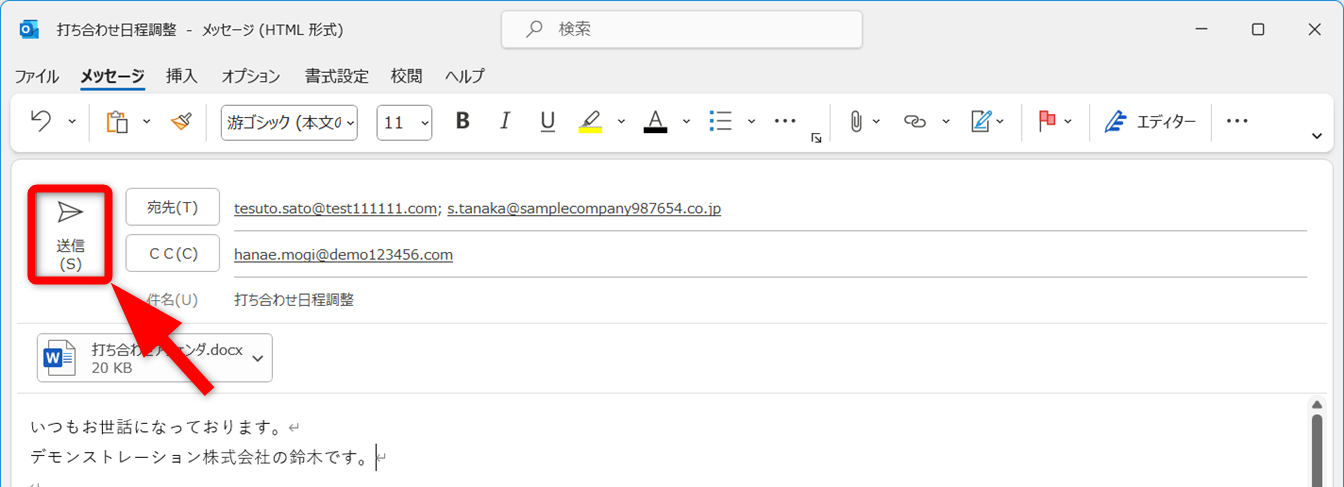Click the Paste clipboard icon
Viewport: 1344px width, 487px height.
pos(117,122)
